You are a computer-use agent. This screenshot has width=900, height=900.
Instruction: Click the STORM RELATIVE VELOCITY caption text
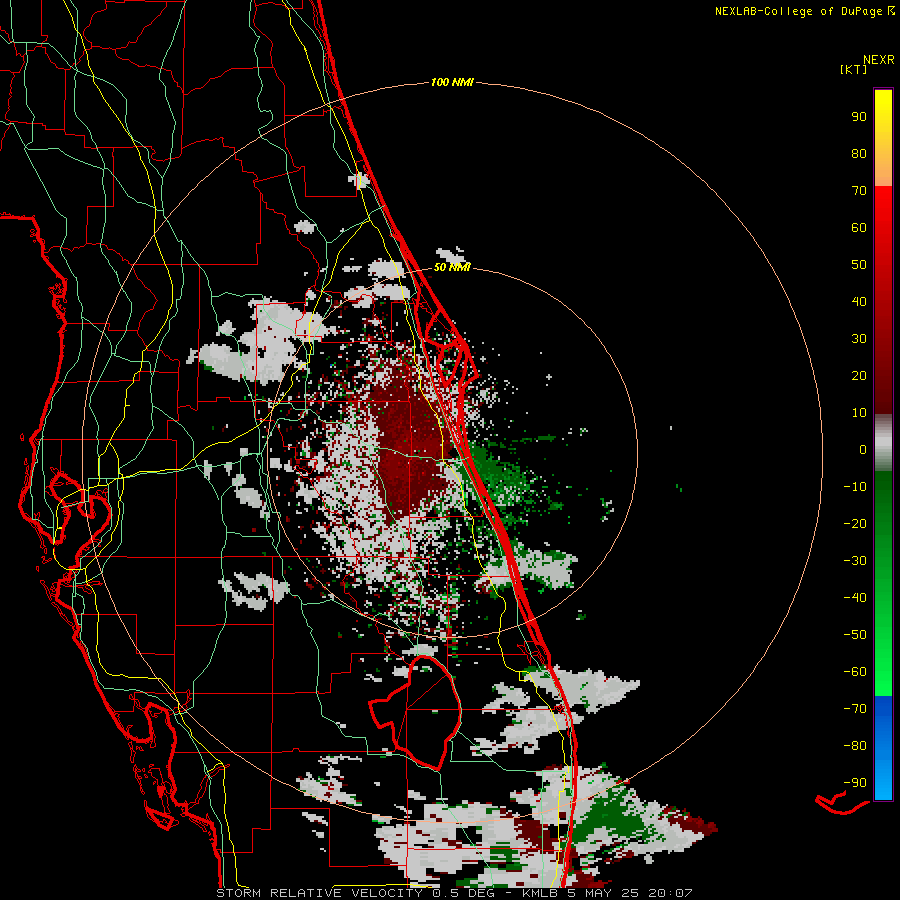323,893
